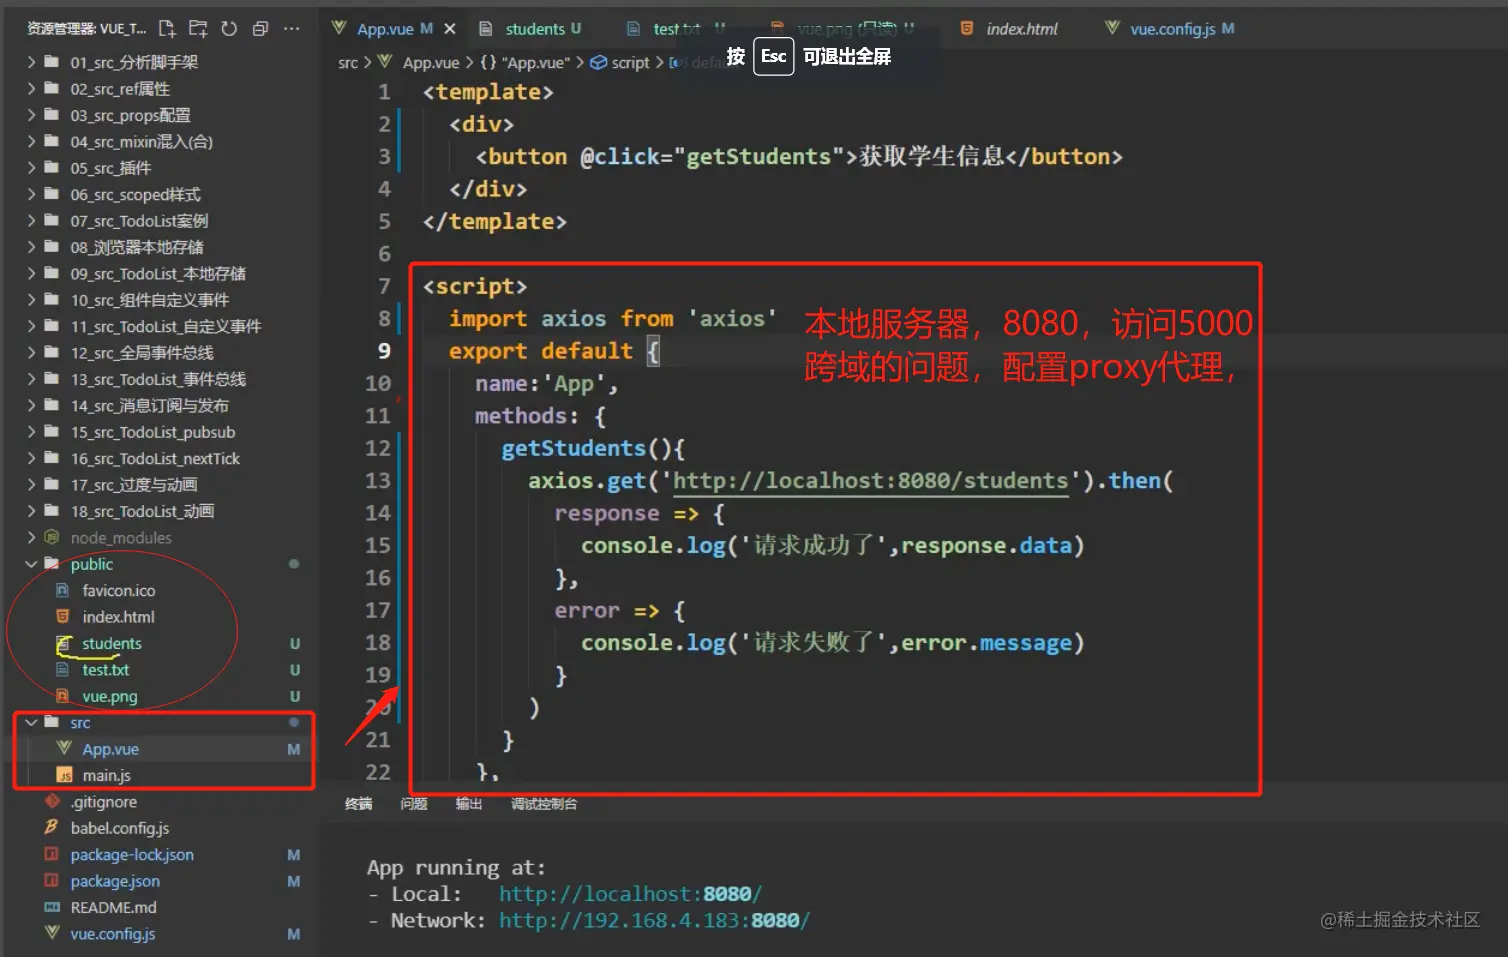The width and height of the screenshot is (1508, 957).
Task: Click the 资源管理器 explorer panel title
Action: click(x=86, y=29)
